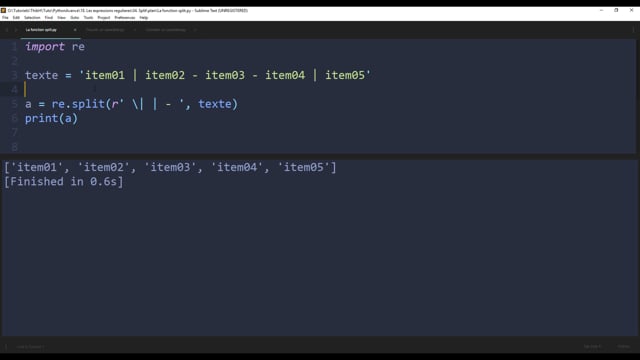
Task: Open the View menu
Action: coord(61,18)
